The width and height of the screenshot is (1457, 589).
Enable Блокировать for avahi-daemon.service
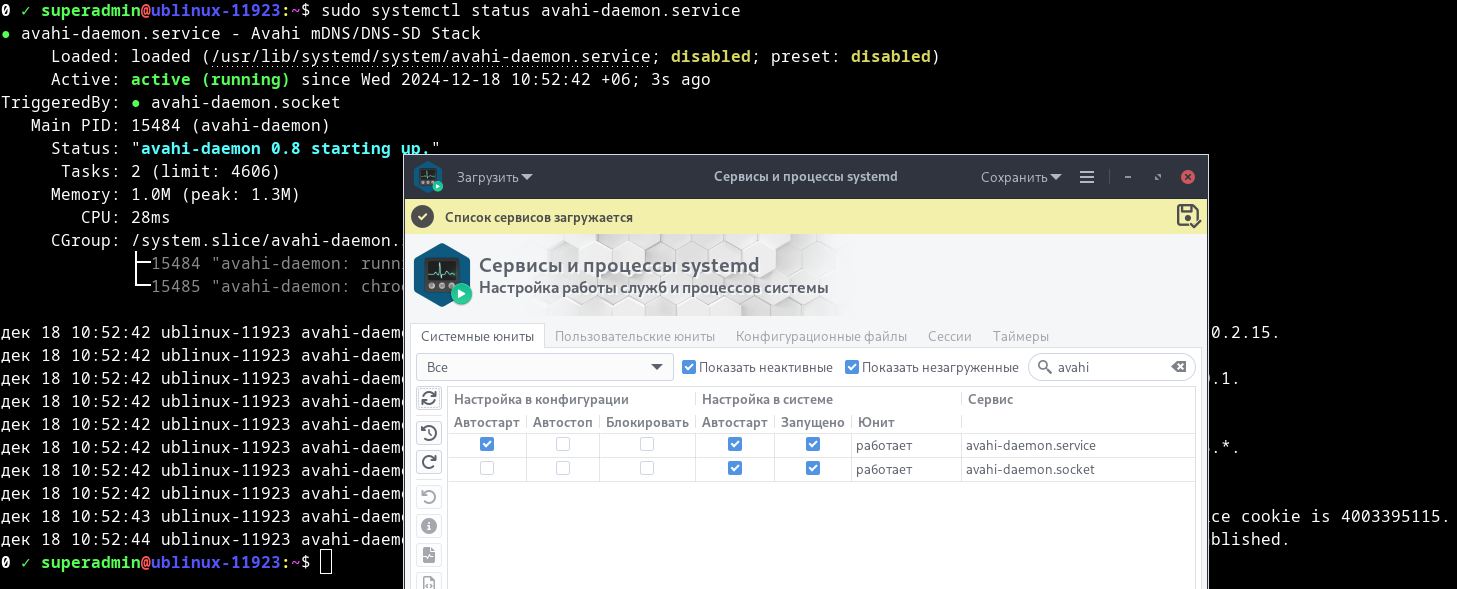[647, 444]
